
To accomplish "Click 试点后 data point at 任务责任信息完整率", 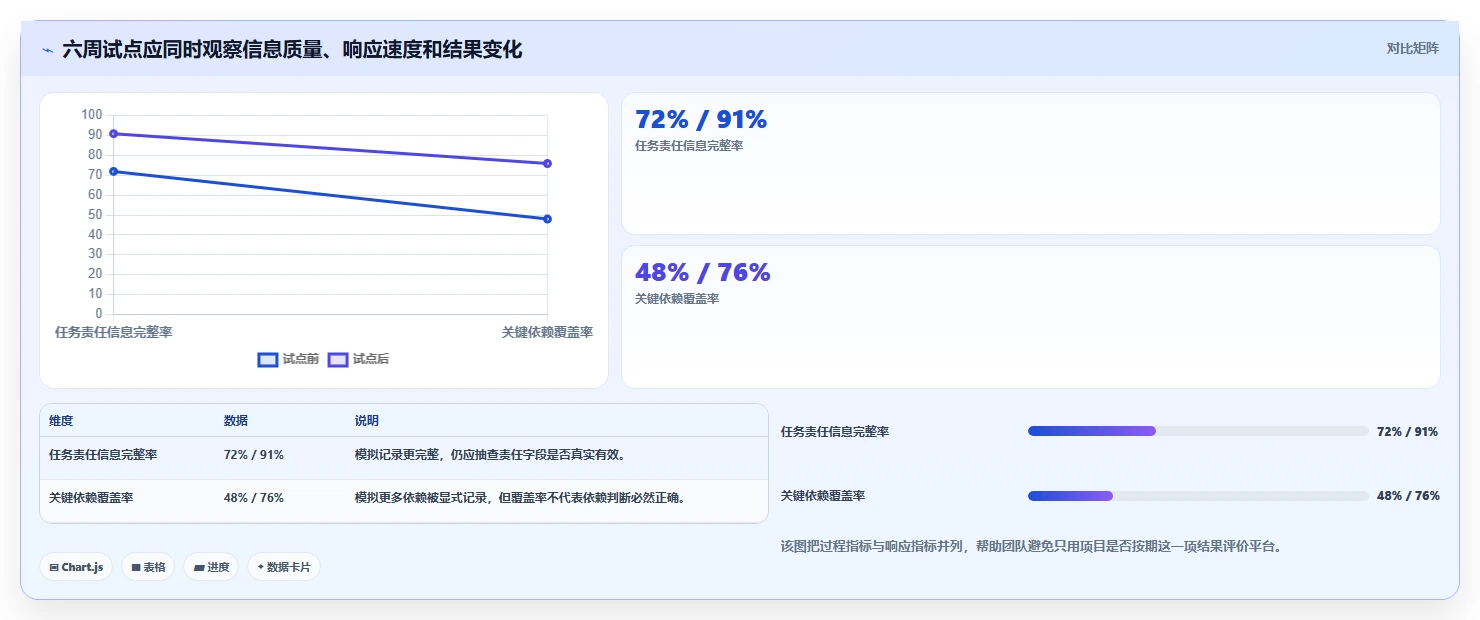I will point(113,133).
